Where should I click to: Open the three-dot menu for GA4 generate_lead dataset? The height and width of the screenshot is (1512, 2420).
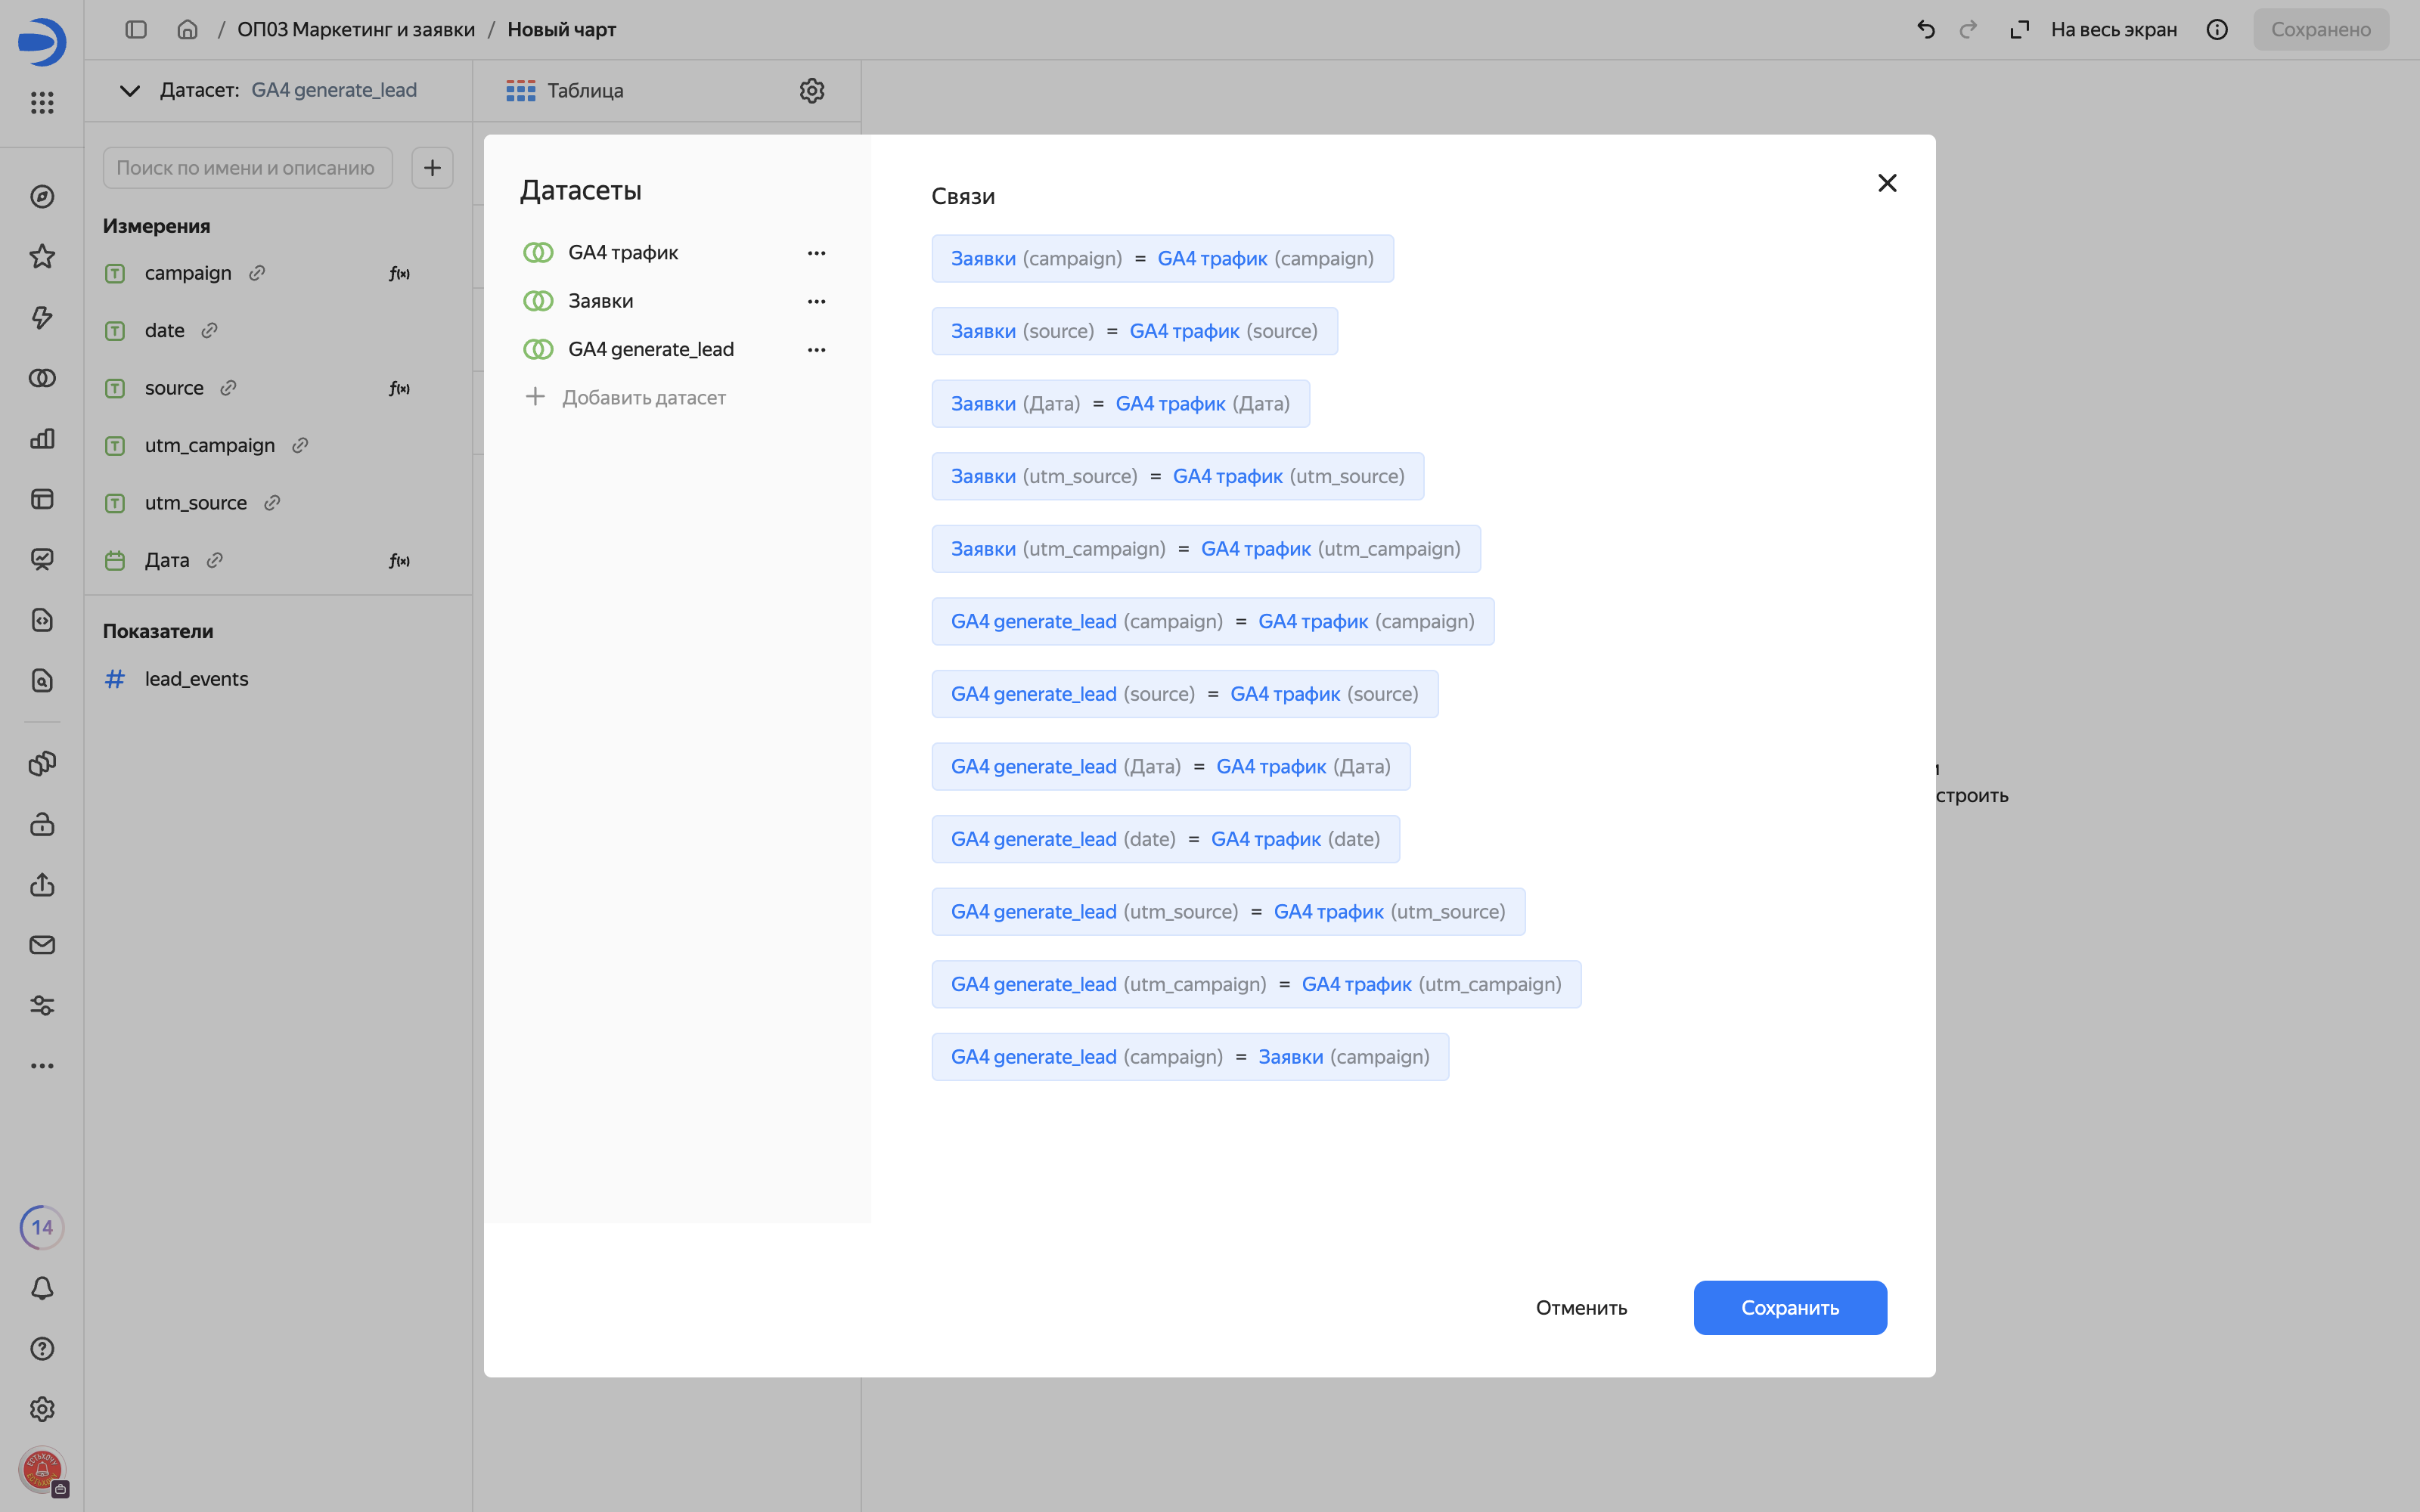(816, 349)
